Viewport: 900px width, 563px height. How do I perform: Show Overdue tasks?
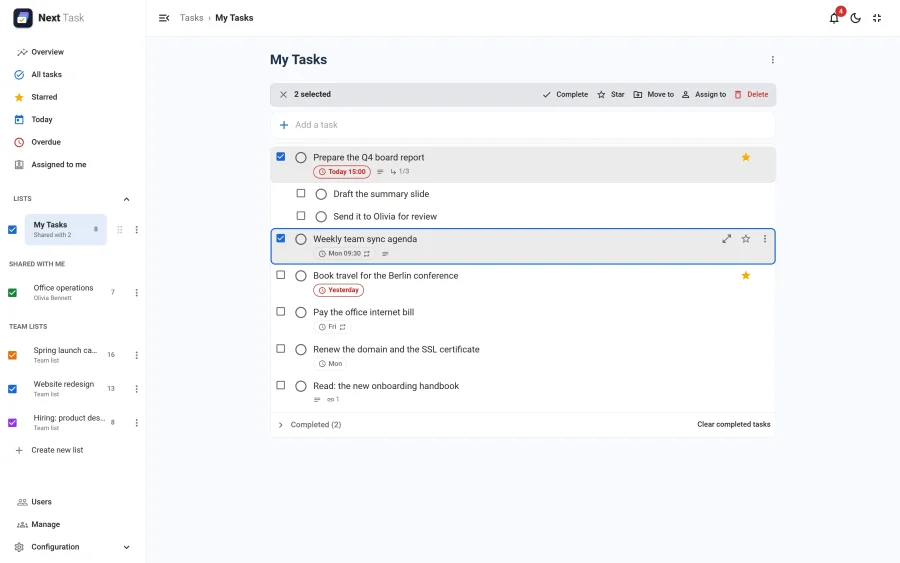(x=46, y=142)
